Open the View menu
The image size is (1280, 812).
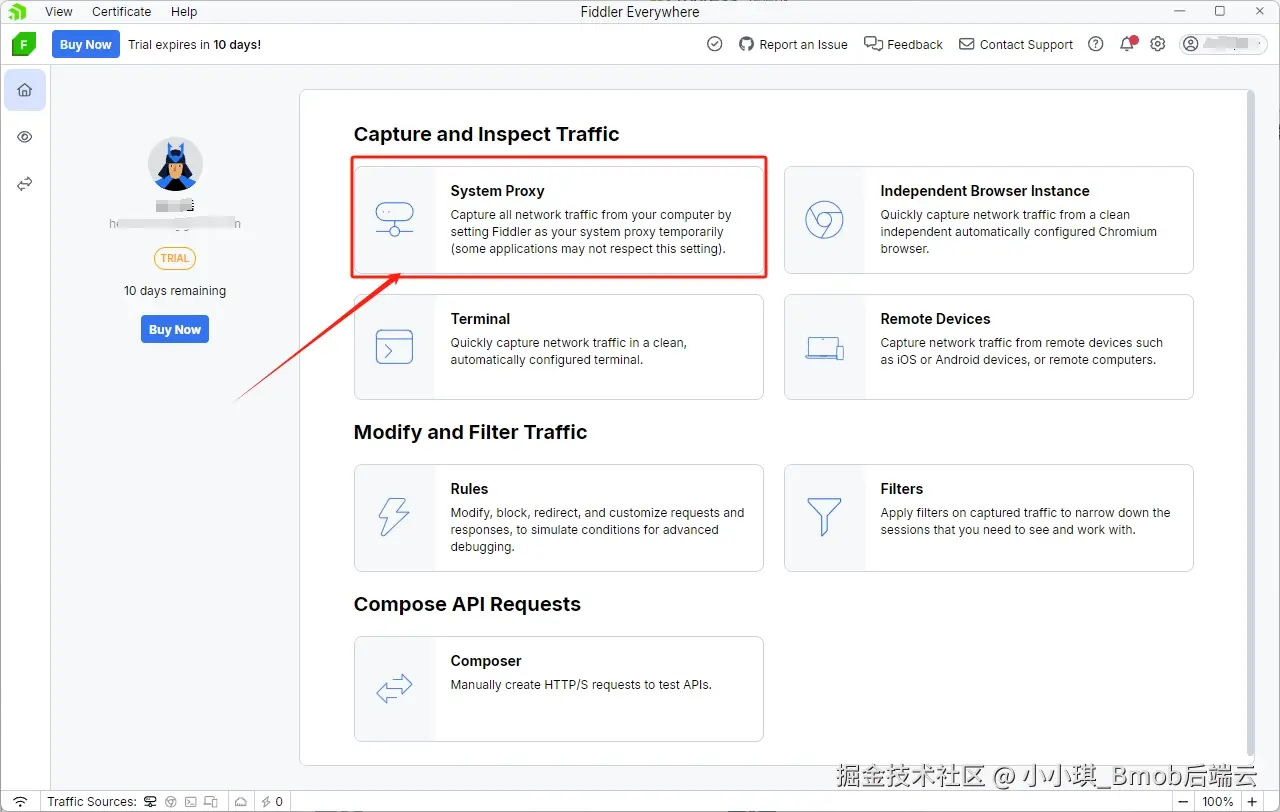(x=59, y=11)
